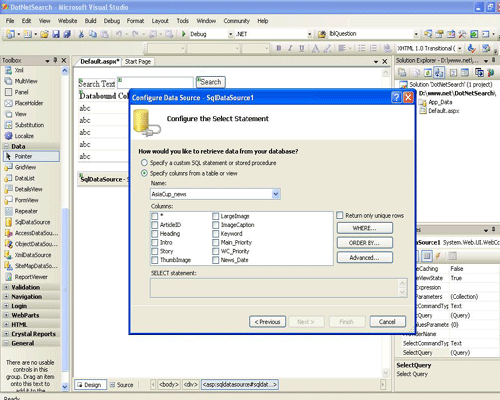
Task: Open the Website menu
Action: point(67,21)
